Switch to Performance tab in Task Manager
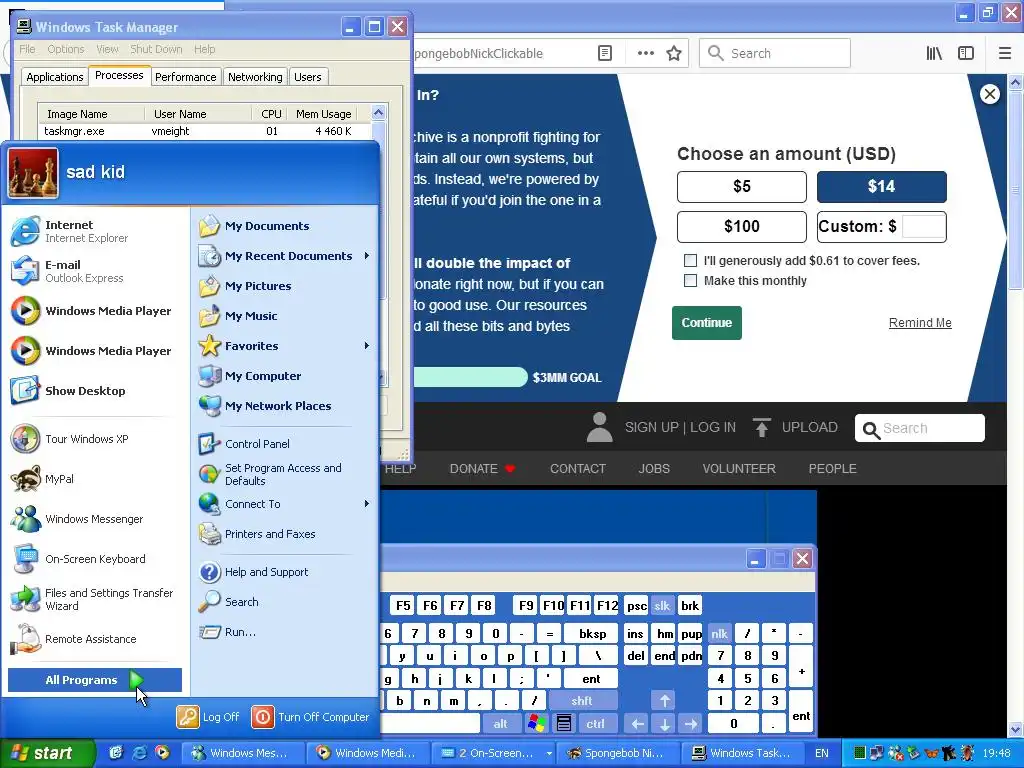The width and height of the screenshot is (1024, 768). click(x=185, y=77)
